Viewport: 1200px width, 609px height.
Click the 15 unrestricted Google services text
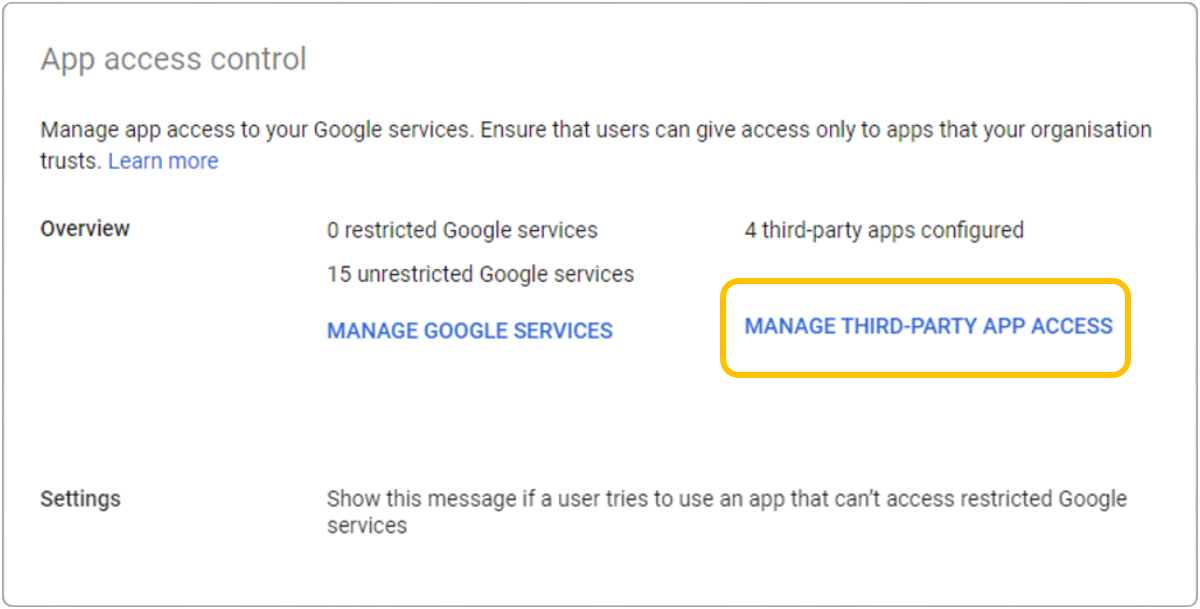[480, 274]
